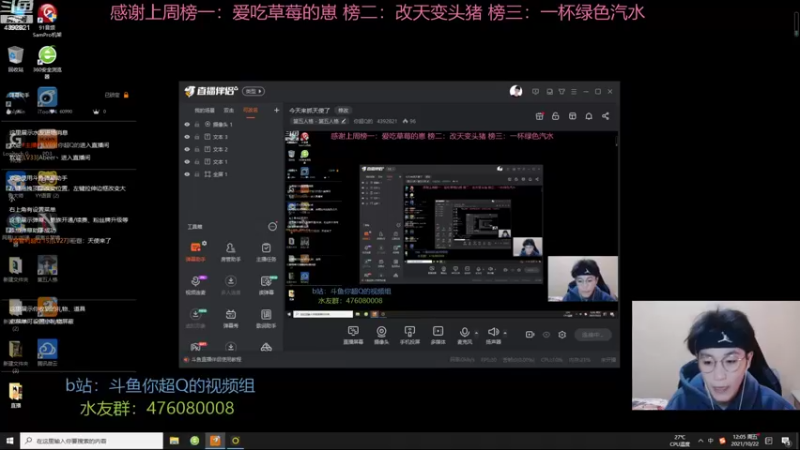Start recording with the camcorder icon
Viewport: 800px width, 450px height.
530,335
